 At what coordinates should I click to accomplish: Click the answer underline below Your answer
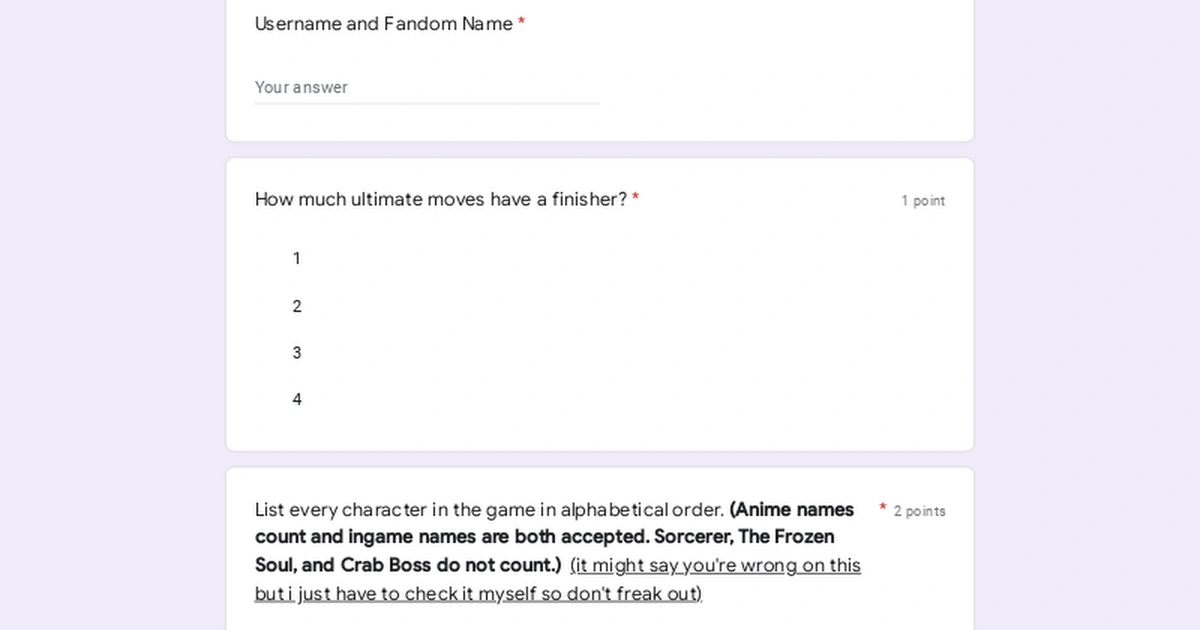(x=427, y=102)
